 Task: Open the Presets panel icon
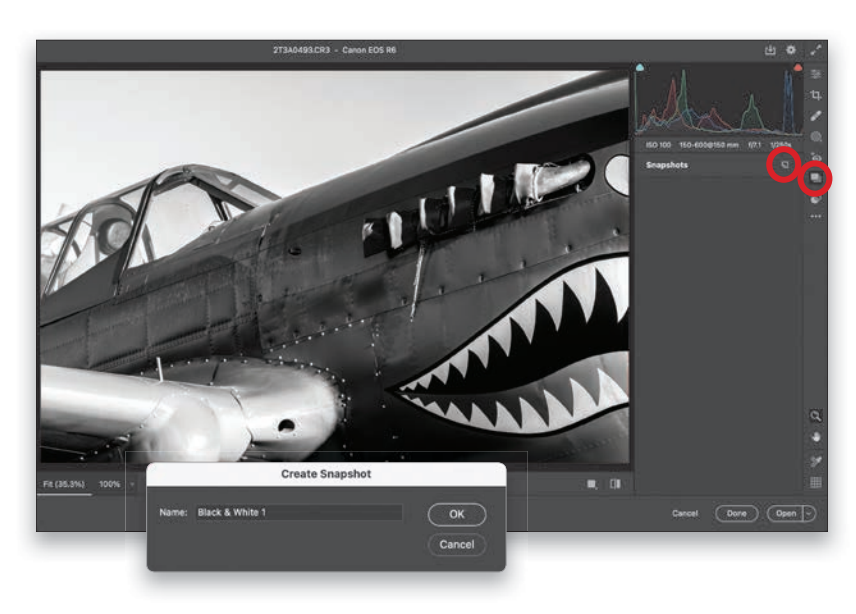[x=816, y=198]
